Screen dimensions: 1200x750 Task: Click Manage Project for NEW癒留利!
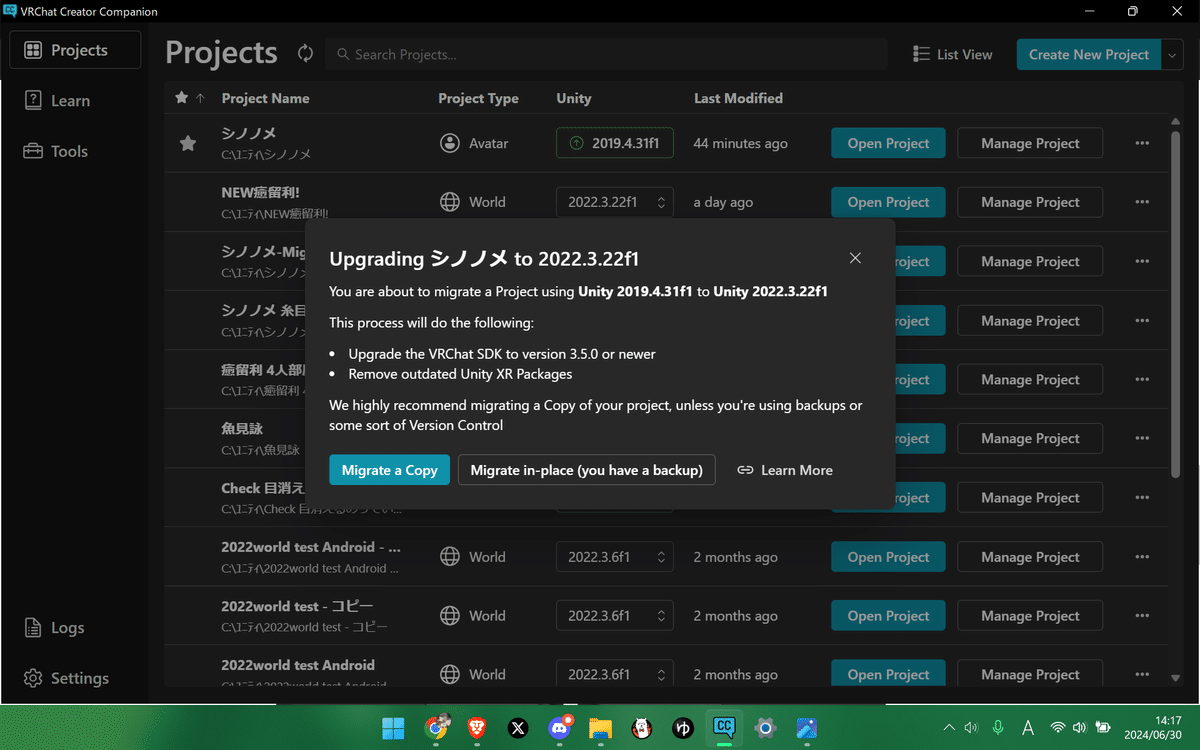1030,202
